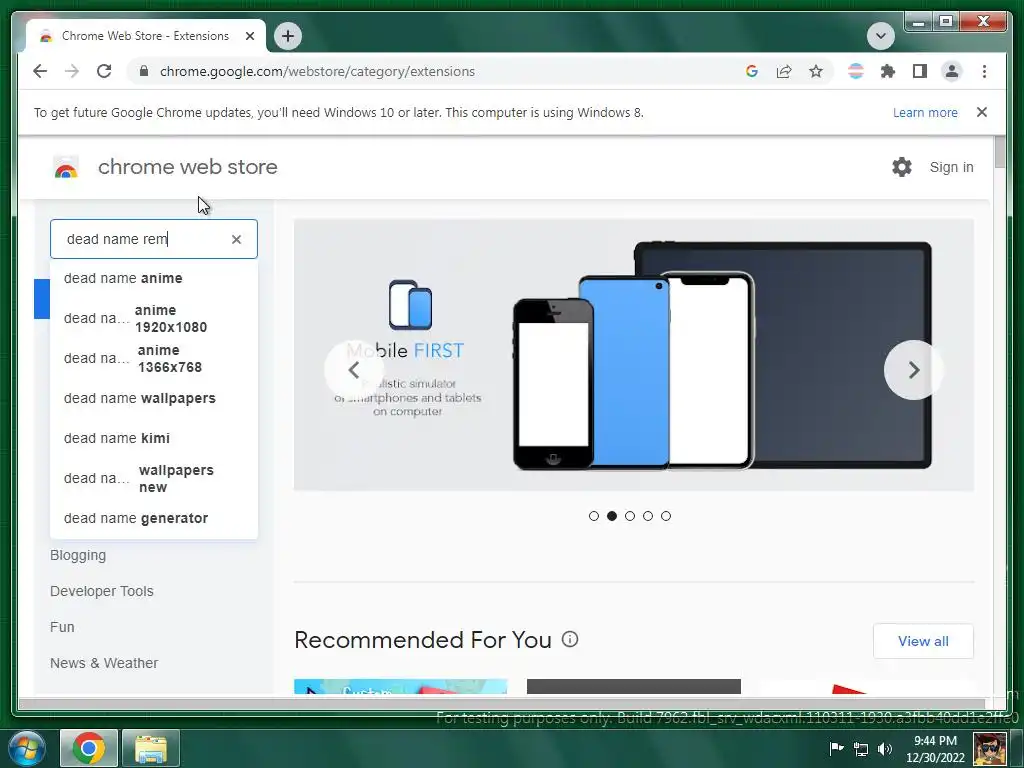Show previous carousel slide
The image size is (1024, 768).
(x=353, y=370)
